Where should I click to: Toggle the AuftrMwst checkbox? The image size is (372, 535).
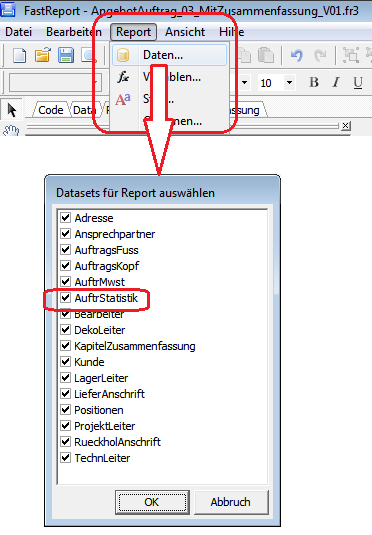[65, 281]
